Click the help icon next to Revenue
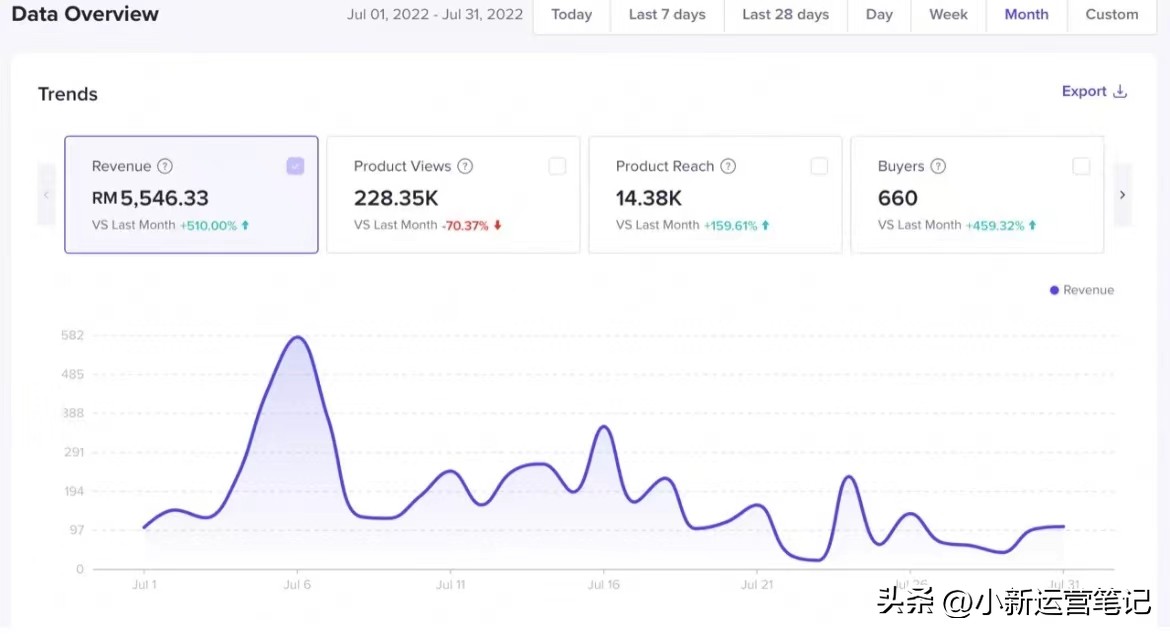 click(165, 167)
